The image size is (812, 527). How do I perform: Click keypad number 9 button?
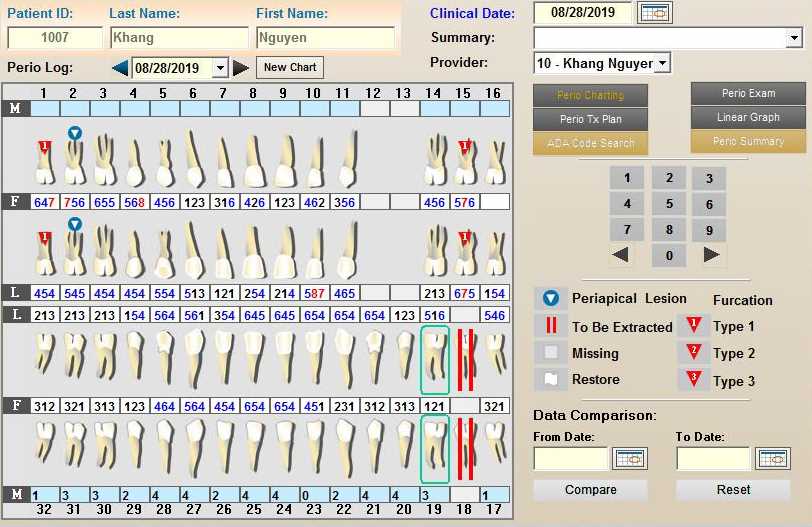click(709, 230)
